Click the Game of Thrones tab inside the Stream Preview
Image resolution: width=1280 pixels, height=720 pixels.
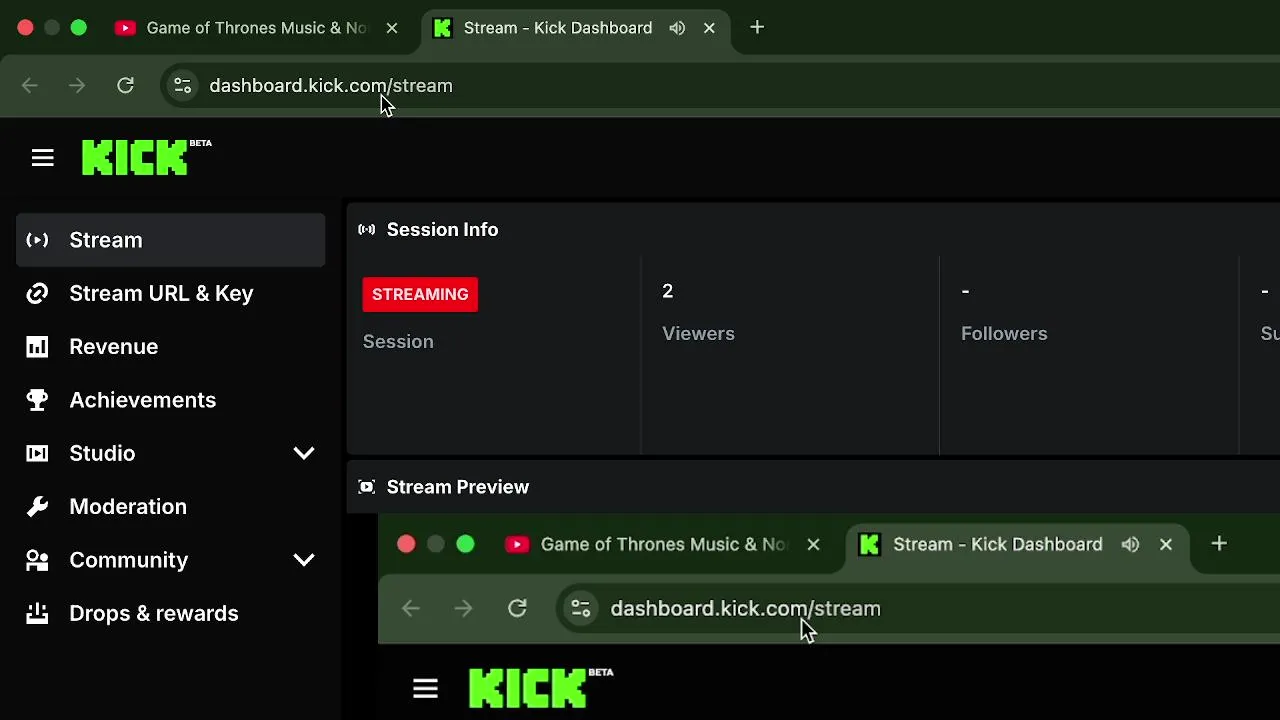pos(662,544)
